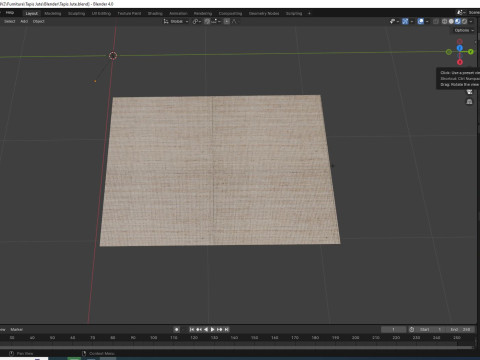Open the Texture Paint workspace tab

click(129, 13)
